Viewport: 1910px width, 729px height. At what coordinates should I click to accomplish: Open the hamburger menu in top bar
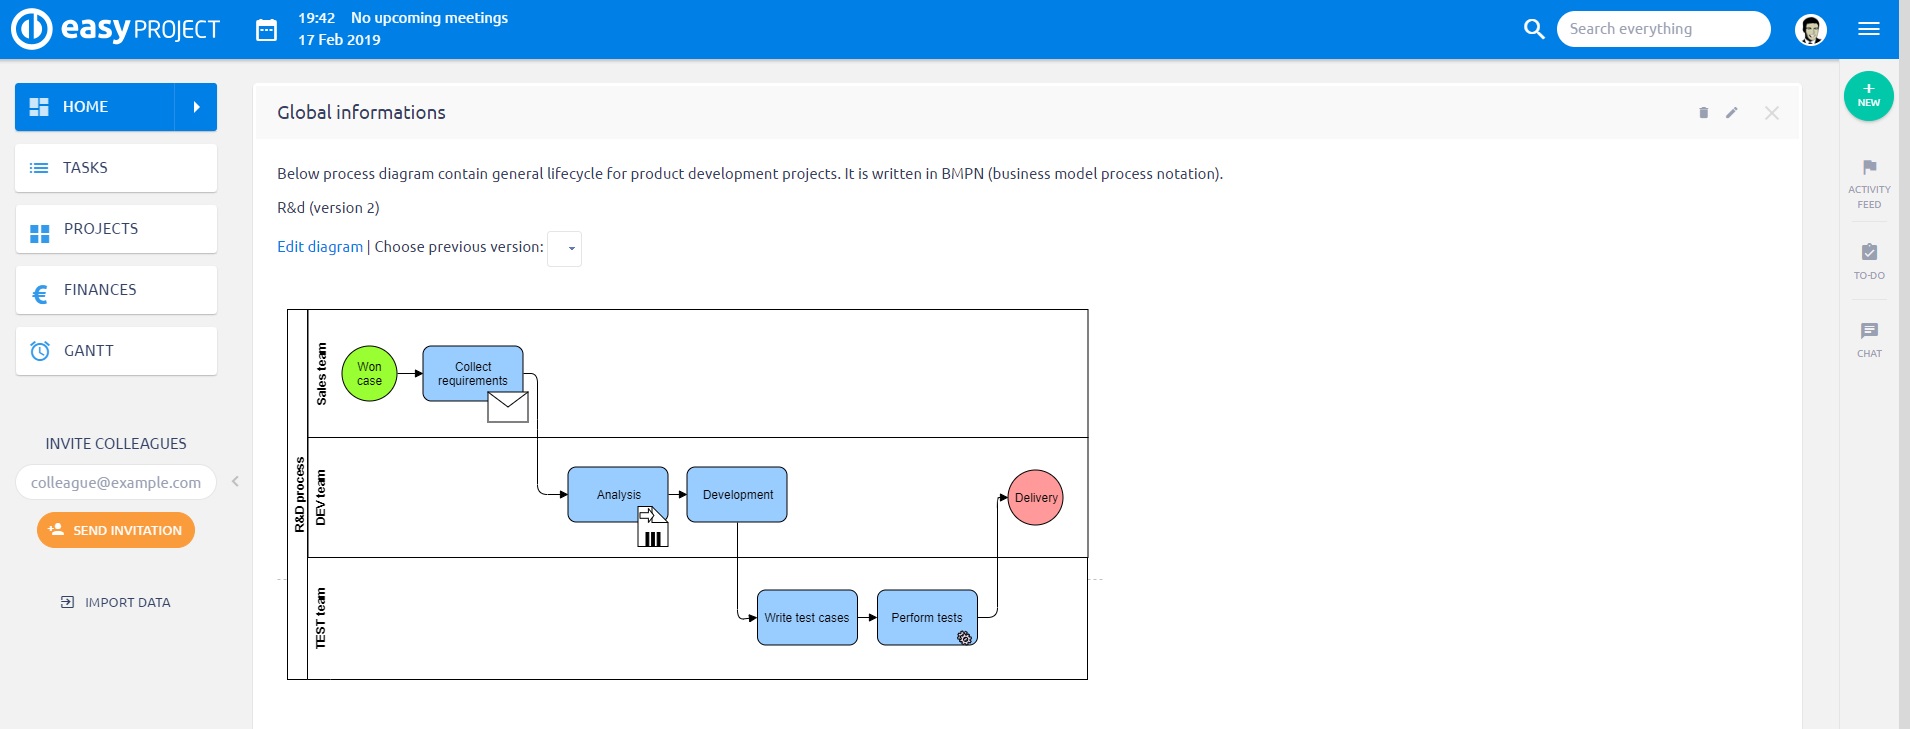point(1868,30)
